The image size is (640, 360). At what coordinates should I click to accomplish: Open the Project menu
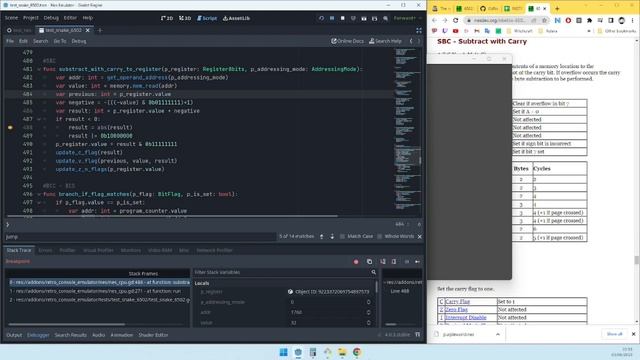tap(31, 18)
